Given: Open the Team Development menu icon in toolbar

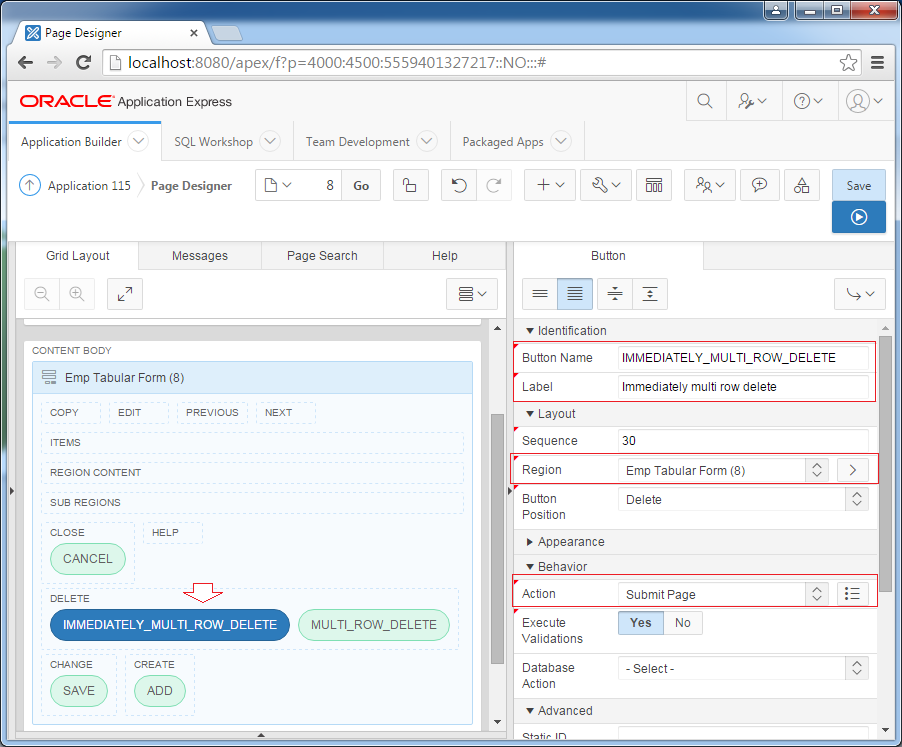Looking at the screenshot, I should [709, 185].
